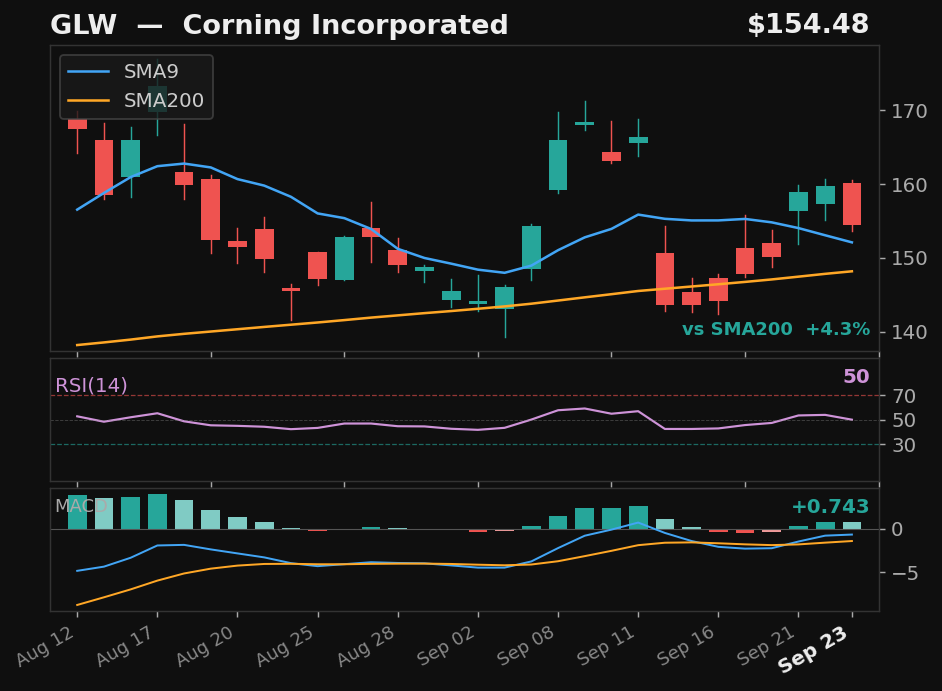Screen dimensions: 942x691
Task: Click the GLW ticker symbol in title
Action: [83, 25]
